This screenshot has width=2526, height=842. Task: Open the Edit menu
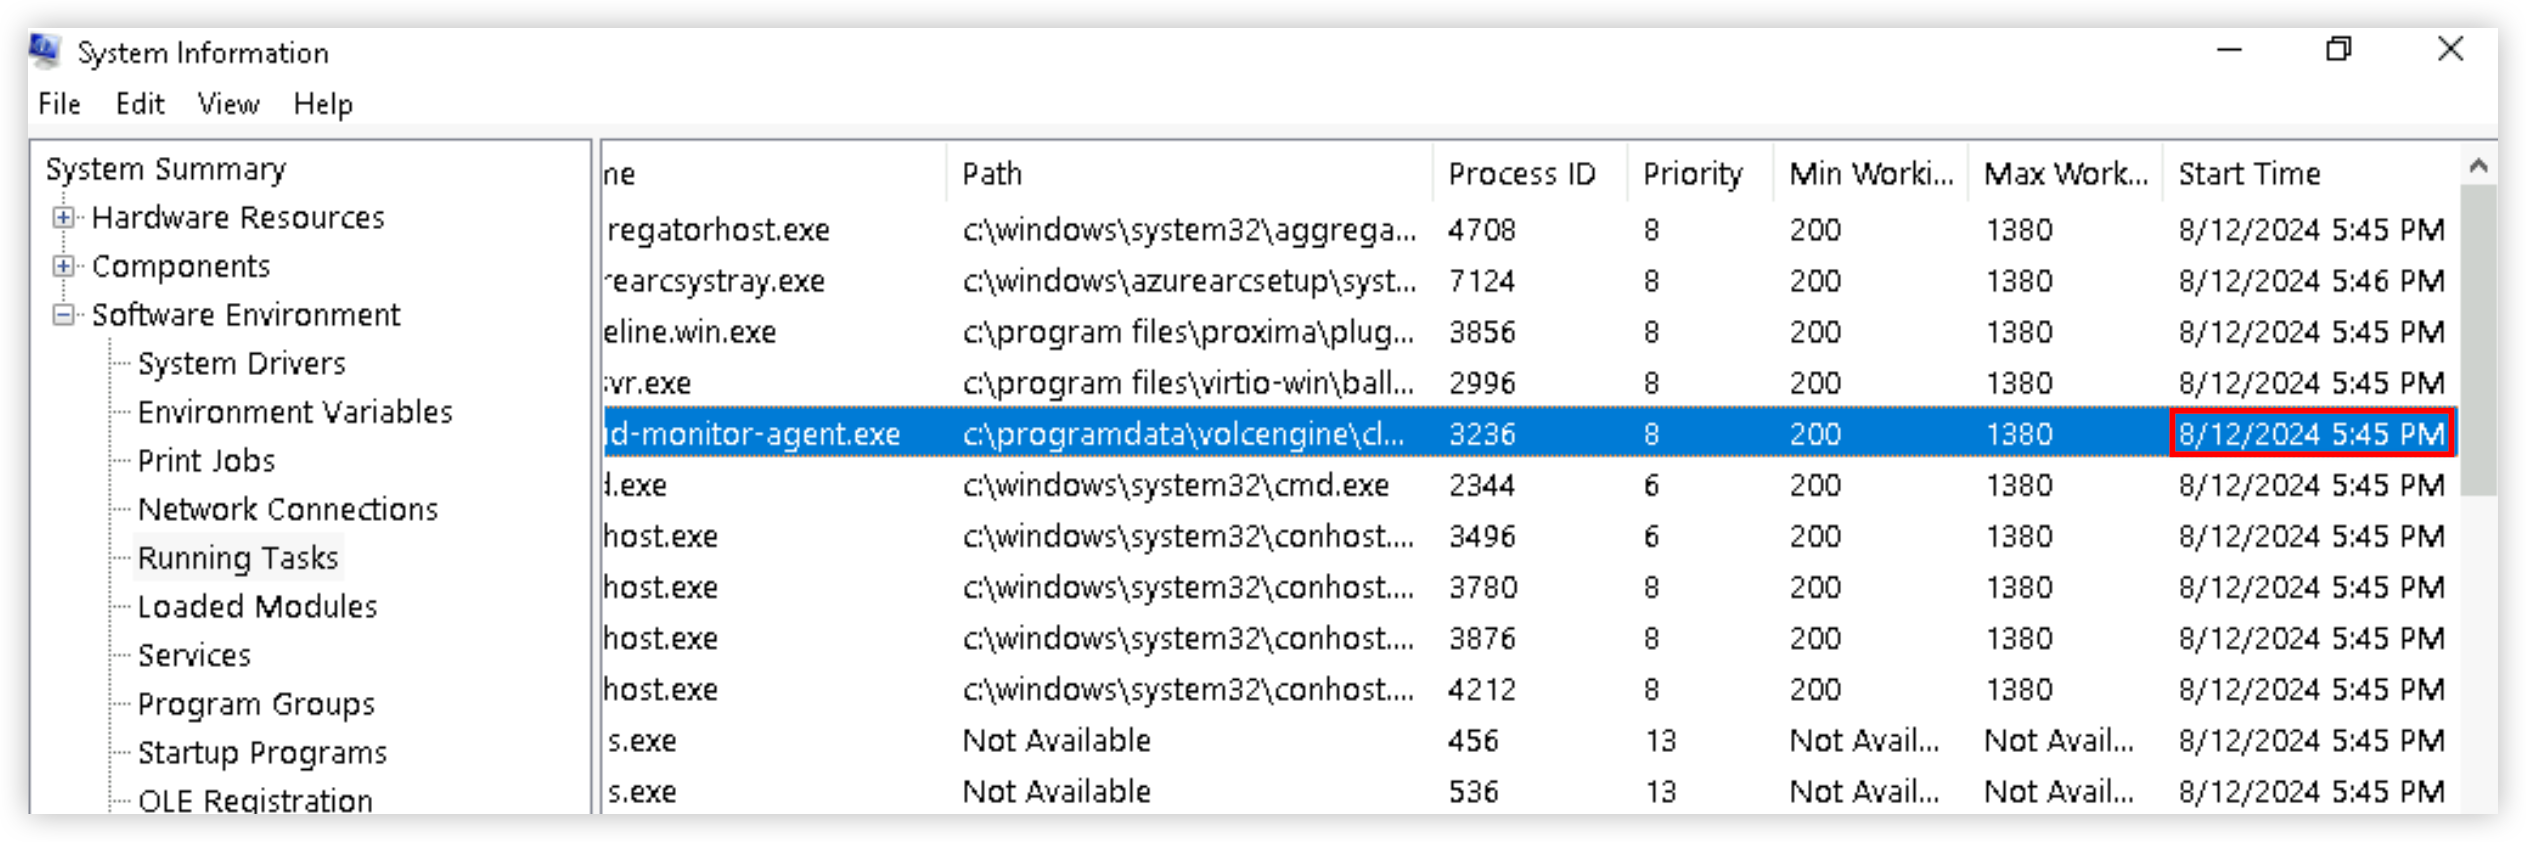click(x=139, y=104)
